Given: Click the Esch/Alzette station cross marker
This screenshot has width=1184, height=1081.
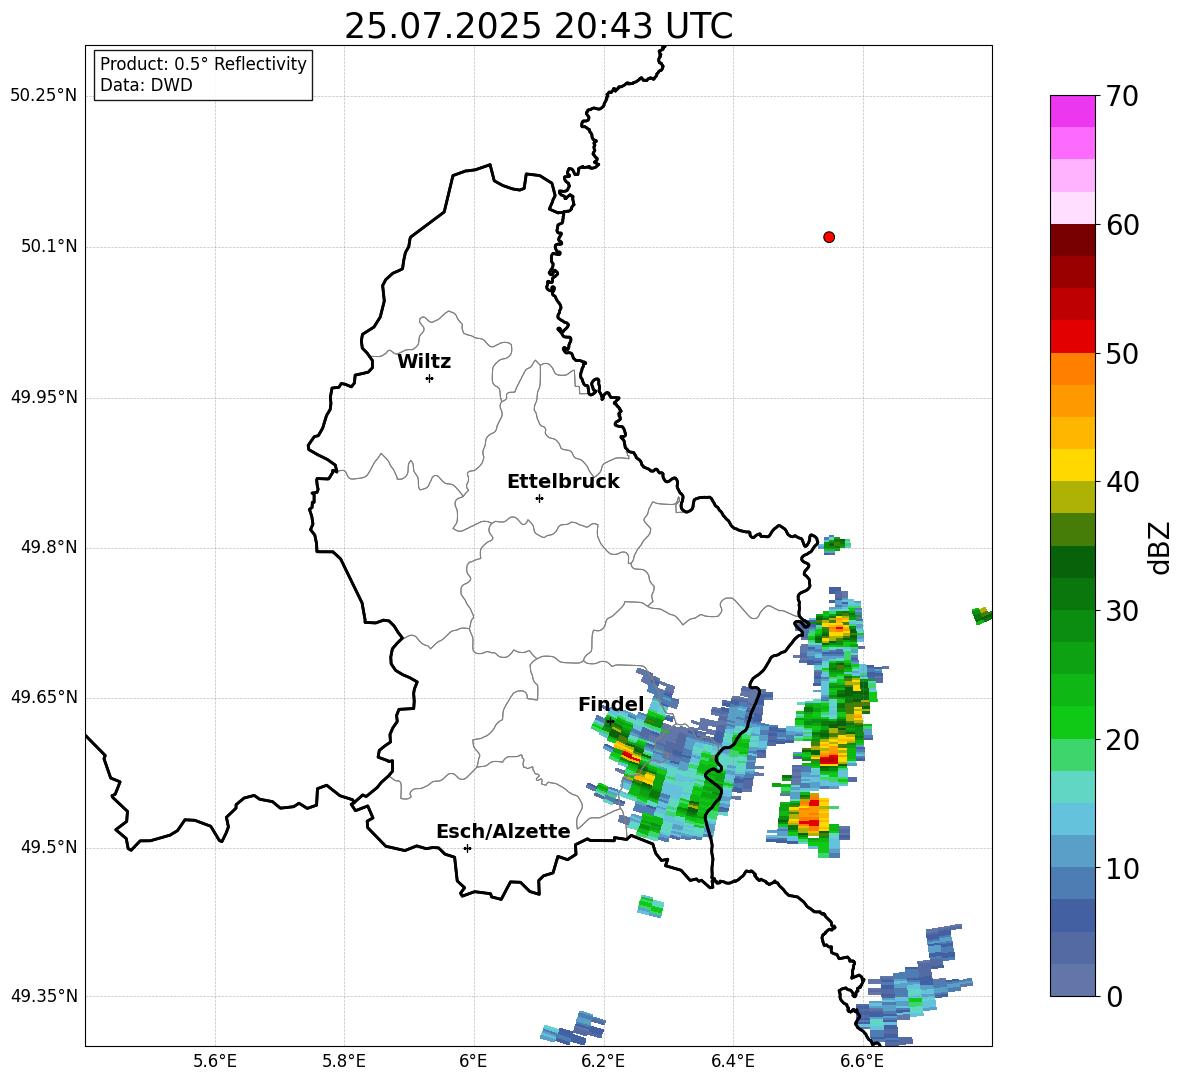Looking at the screenshot, I should pyautogui.click(x=467, y=848).
